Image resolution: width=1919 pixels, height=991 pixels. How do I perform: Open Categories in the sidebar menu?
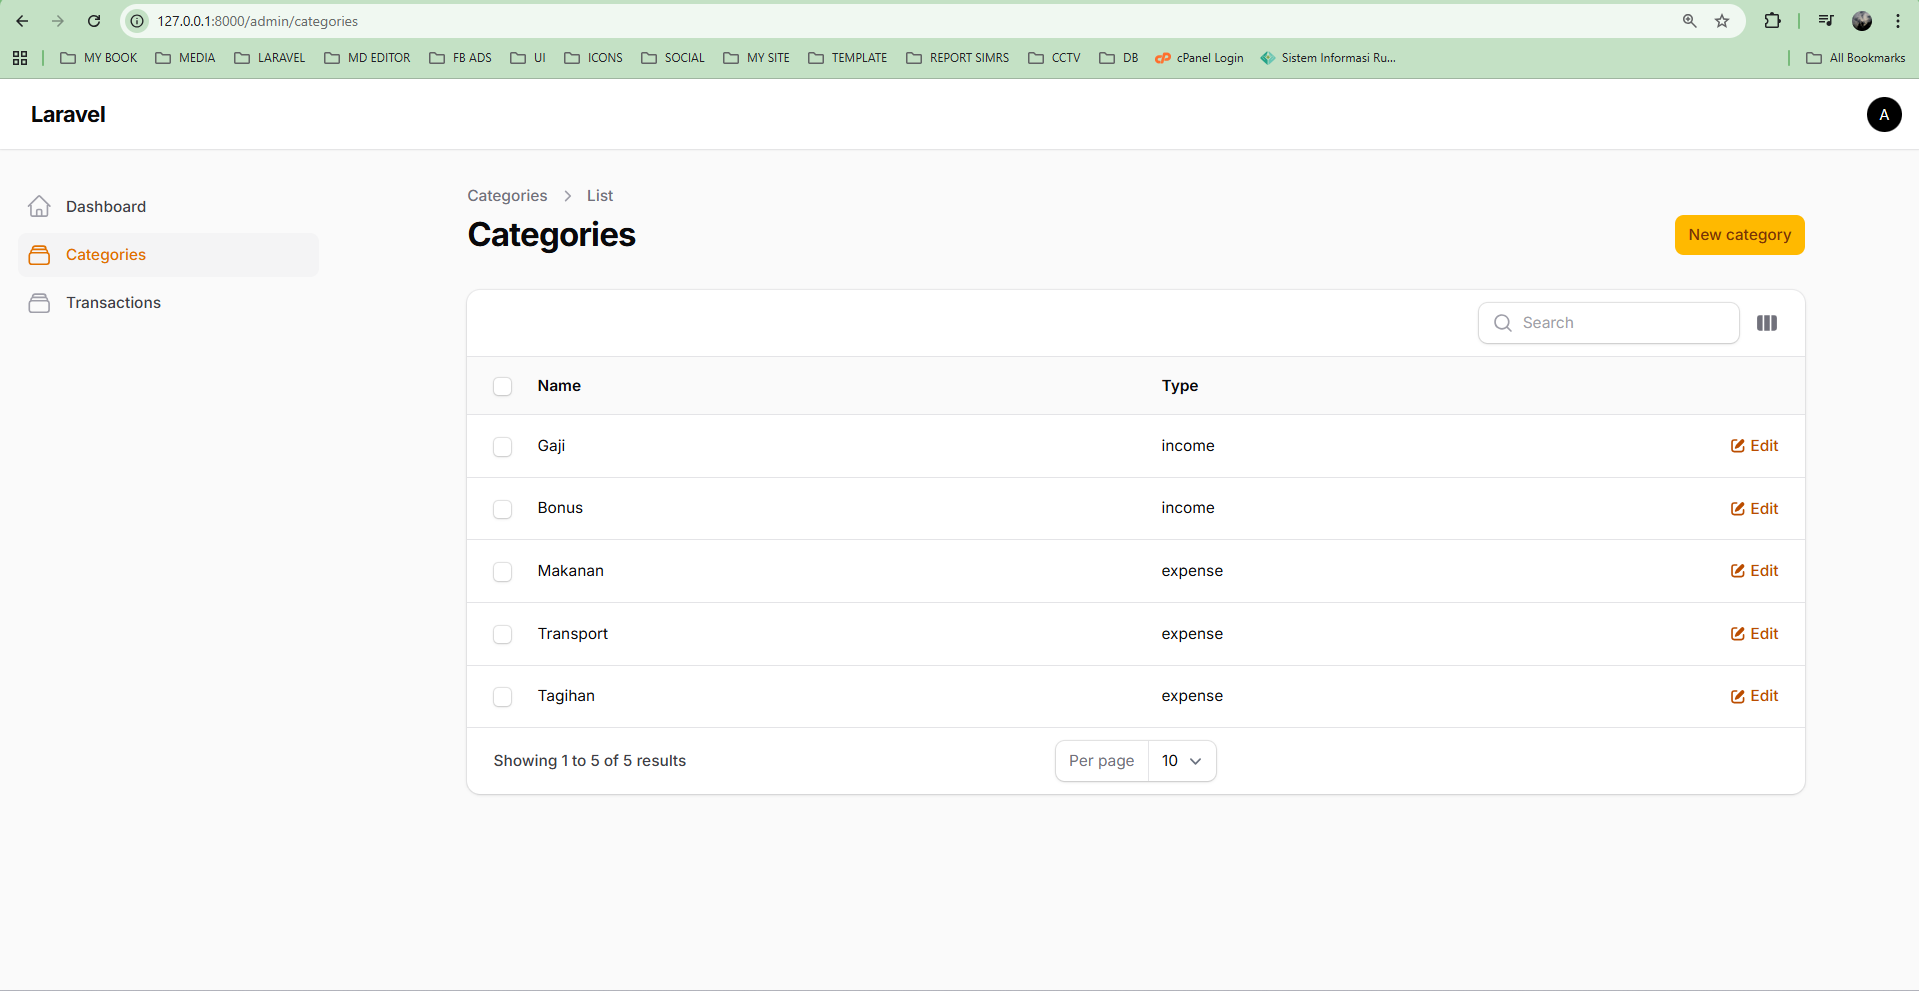pos(106,255)
